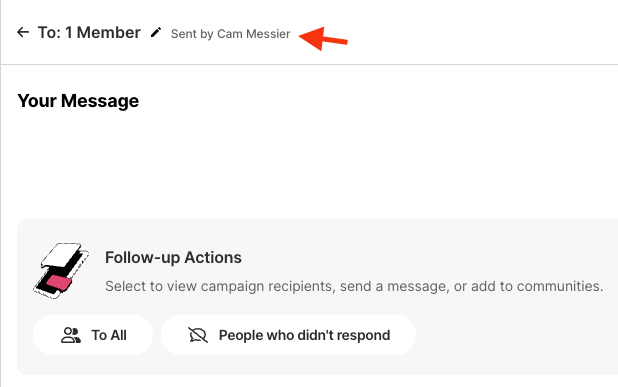Click the phone illustration in Follow-up Actions
618x387 pixels.
click(x=61, y=271)
